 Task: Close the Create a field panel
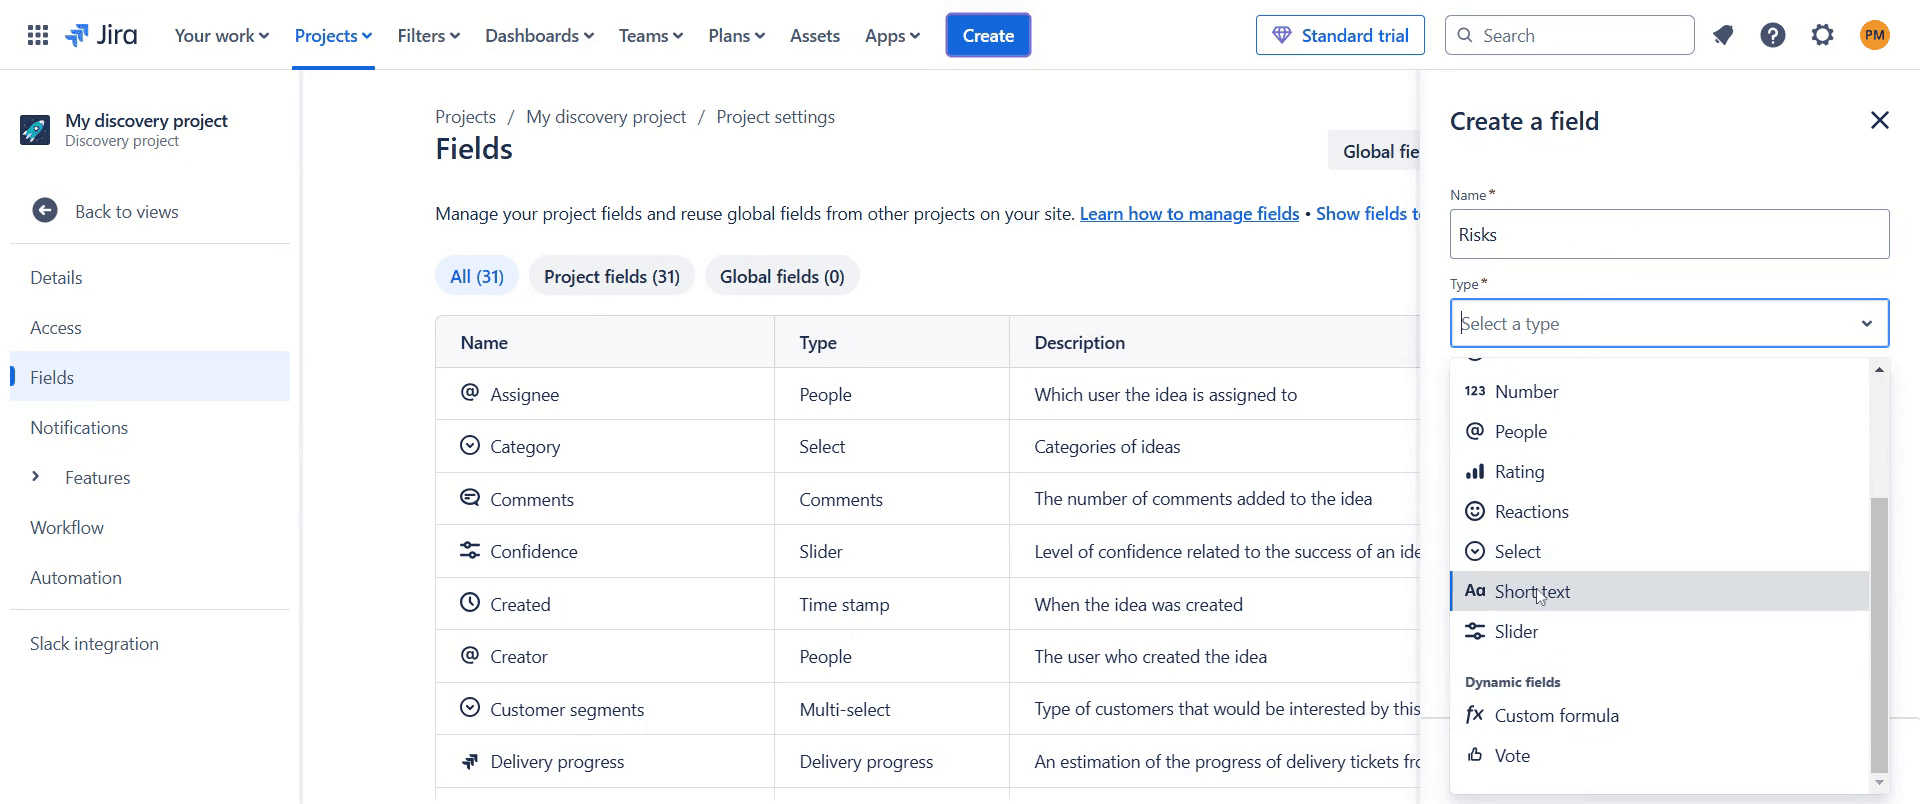pos(1880,121)
